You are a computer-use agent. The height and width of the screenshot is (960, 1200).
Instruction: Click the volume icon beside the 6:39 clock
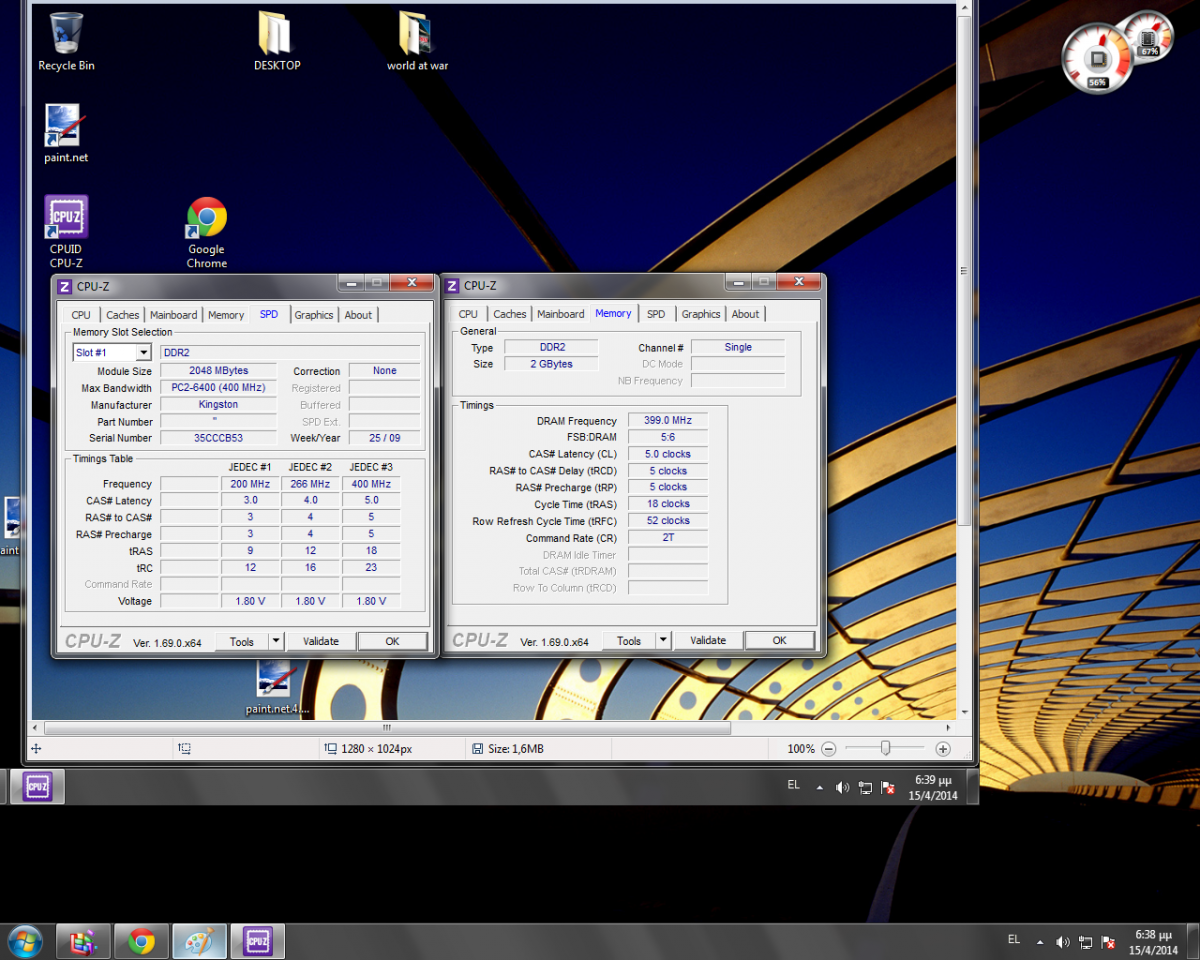(x=842, y=788)
